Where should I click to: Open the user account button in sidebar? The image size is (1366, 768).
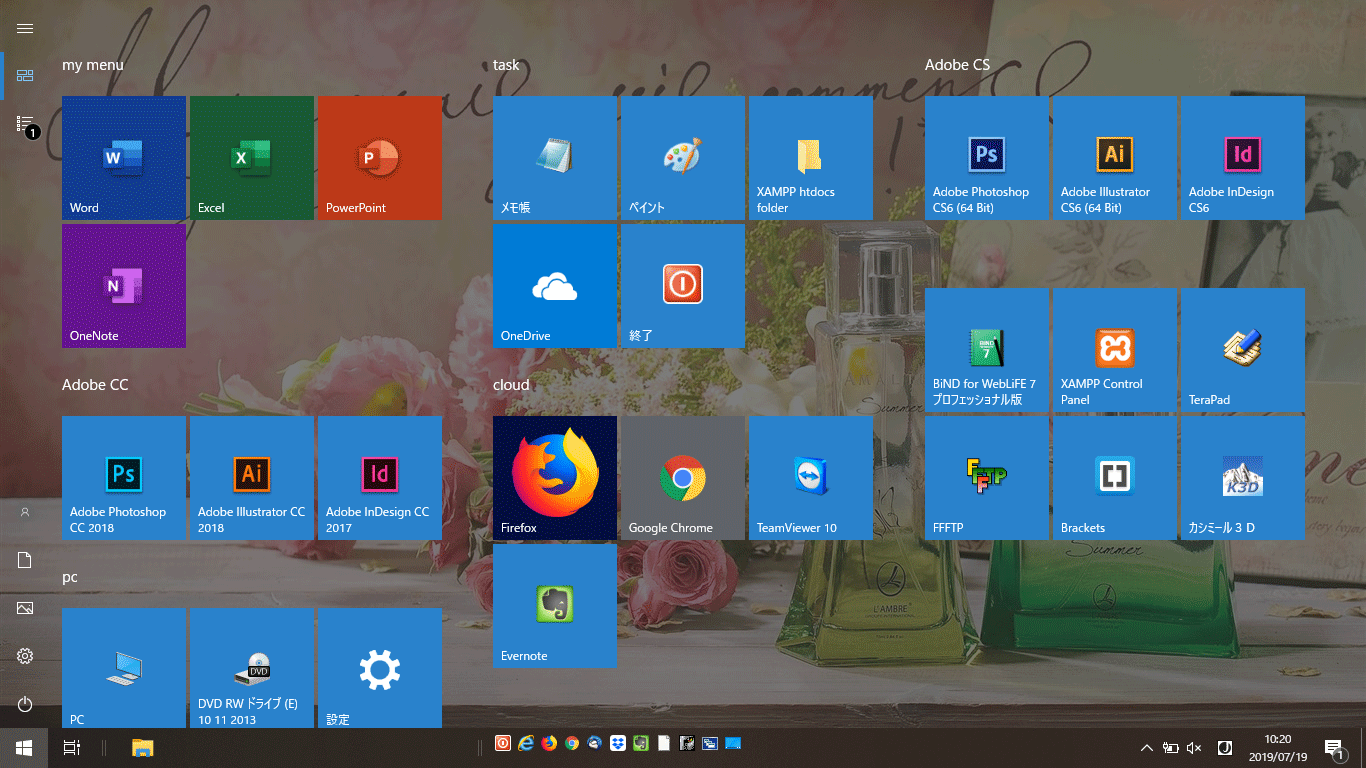pos(25,512)
